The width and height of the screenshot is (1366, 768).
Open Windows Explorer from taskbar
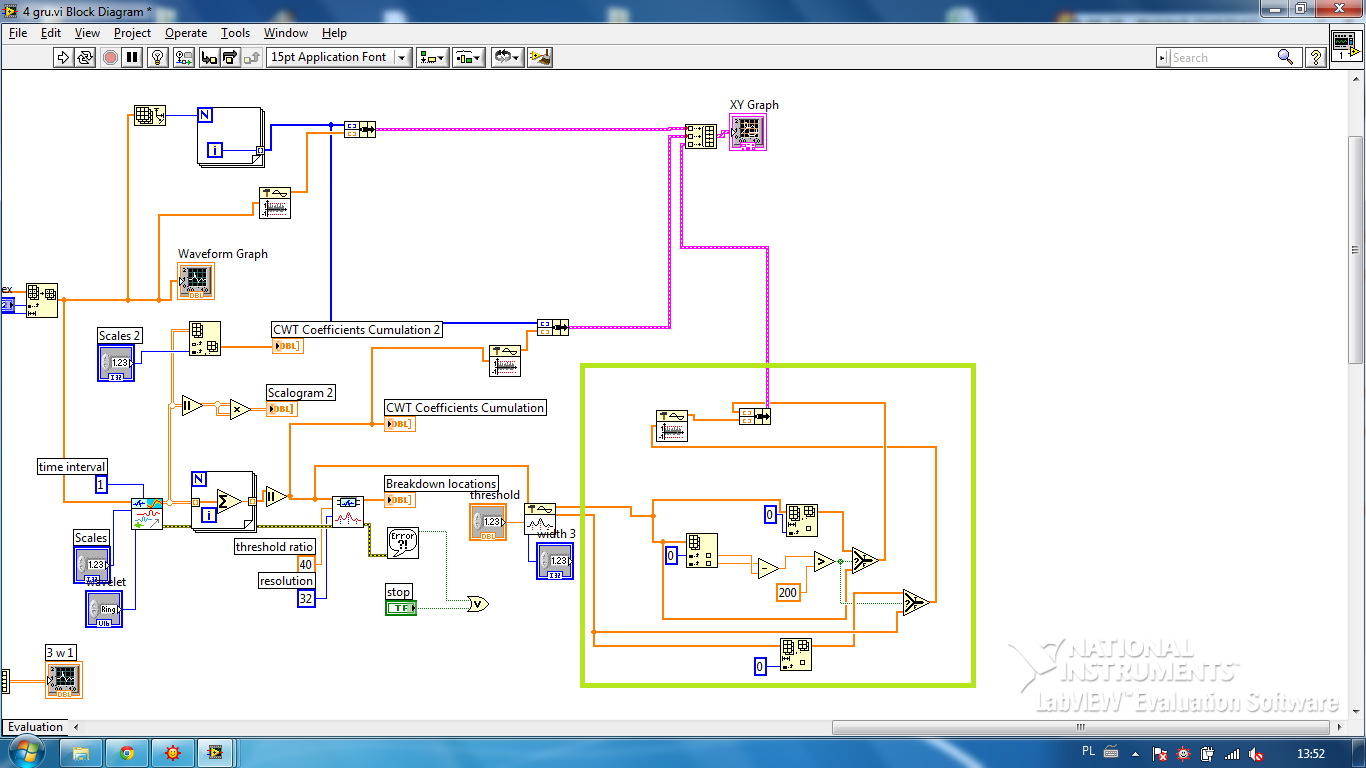point(82,752)
